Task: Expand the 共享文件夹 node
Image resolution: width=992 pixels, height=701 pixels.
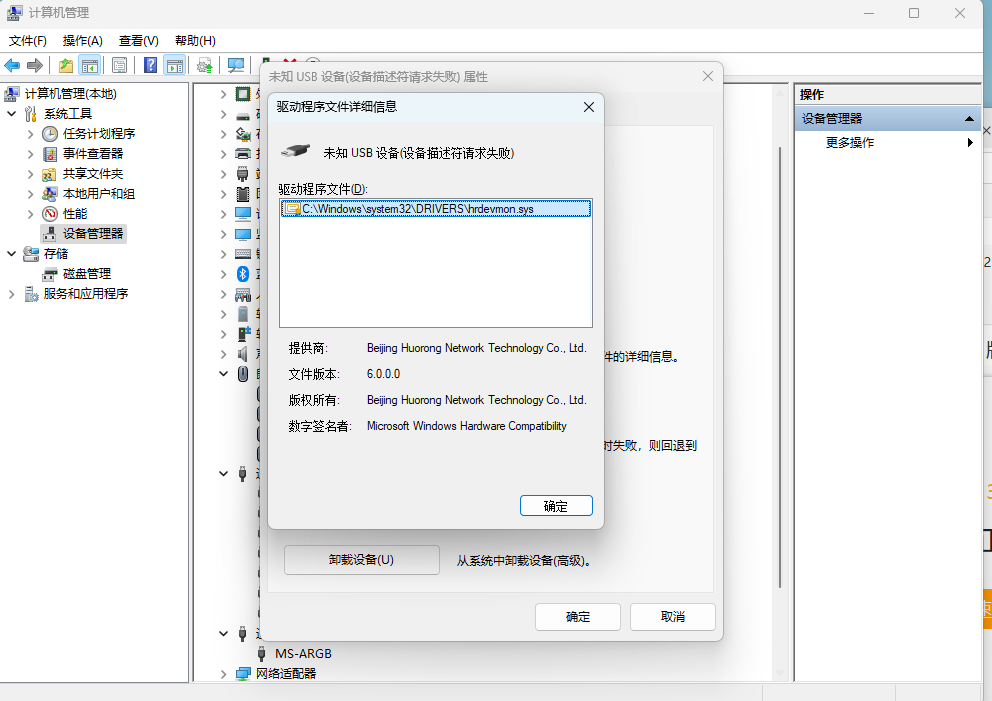Action: coord(31,174)
